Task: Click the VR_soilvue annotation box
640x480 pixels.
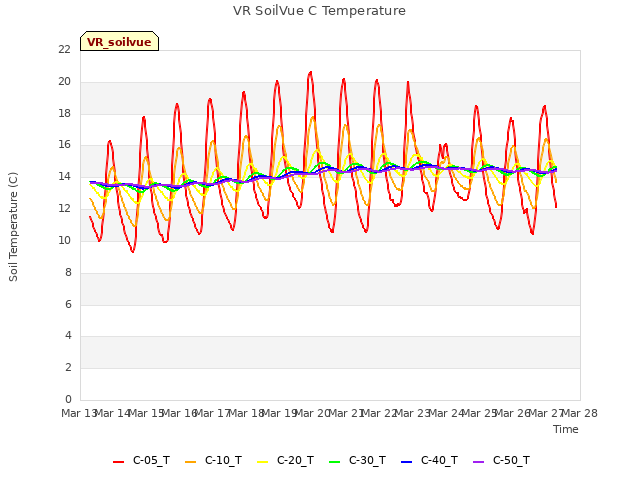Action: [x=119, y=41]
